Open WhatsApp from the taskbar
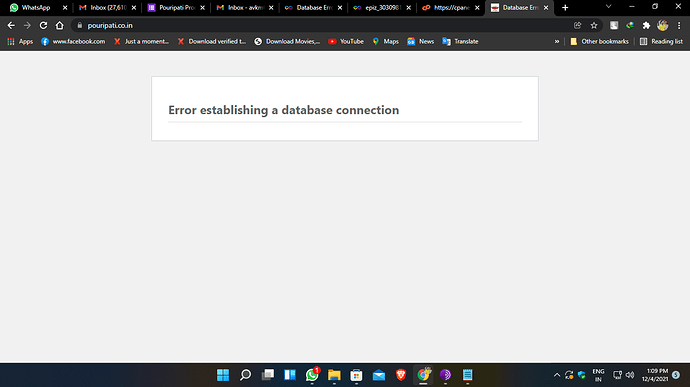690x387 pixels. tap(312, 375)
